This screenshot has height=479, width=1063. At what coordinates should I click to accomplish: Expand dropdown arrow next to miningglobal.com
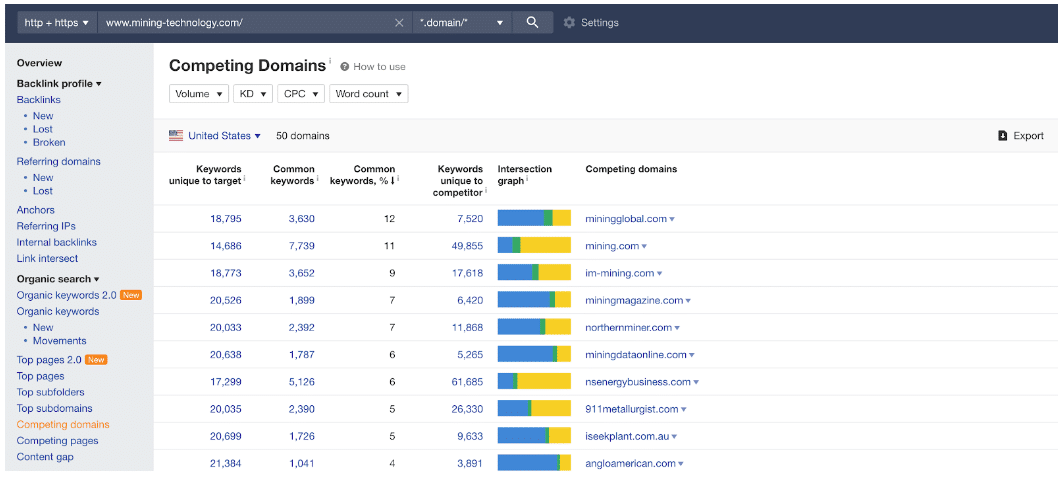pos(672,220)
